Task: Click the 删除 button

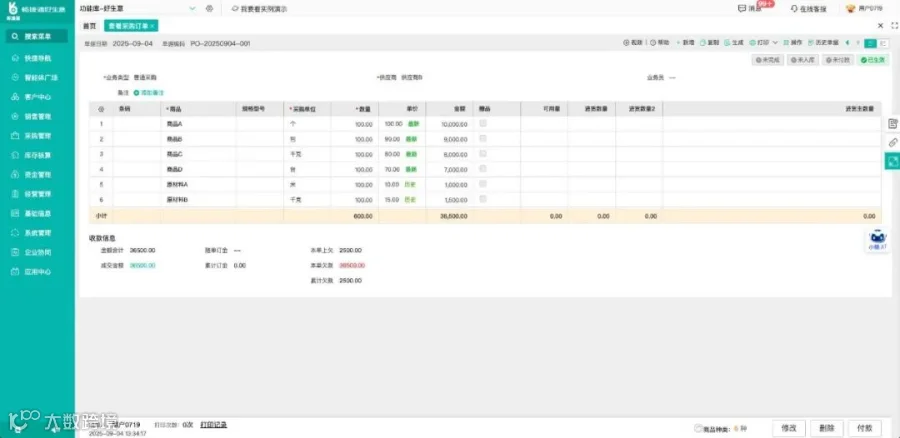Action: (827, 428)
